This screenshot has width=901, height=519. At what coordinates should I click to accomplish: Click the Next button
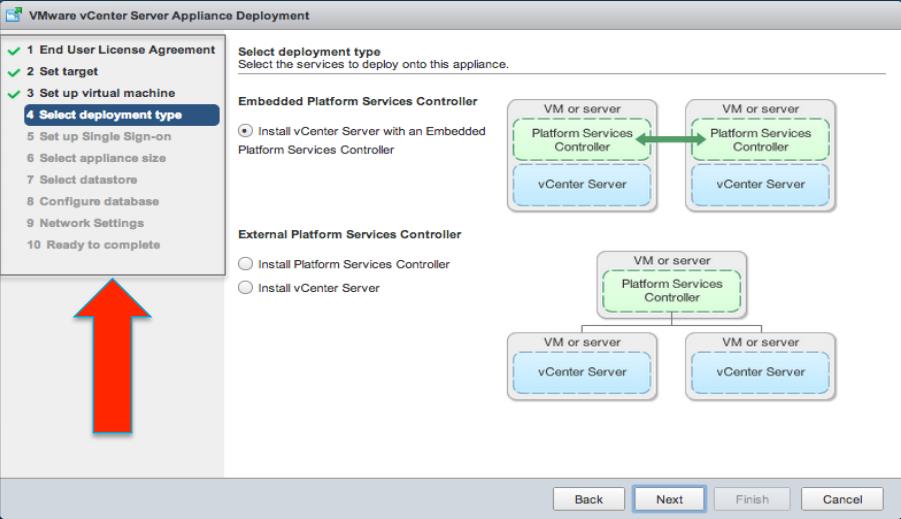coord(669,499)
